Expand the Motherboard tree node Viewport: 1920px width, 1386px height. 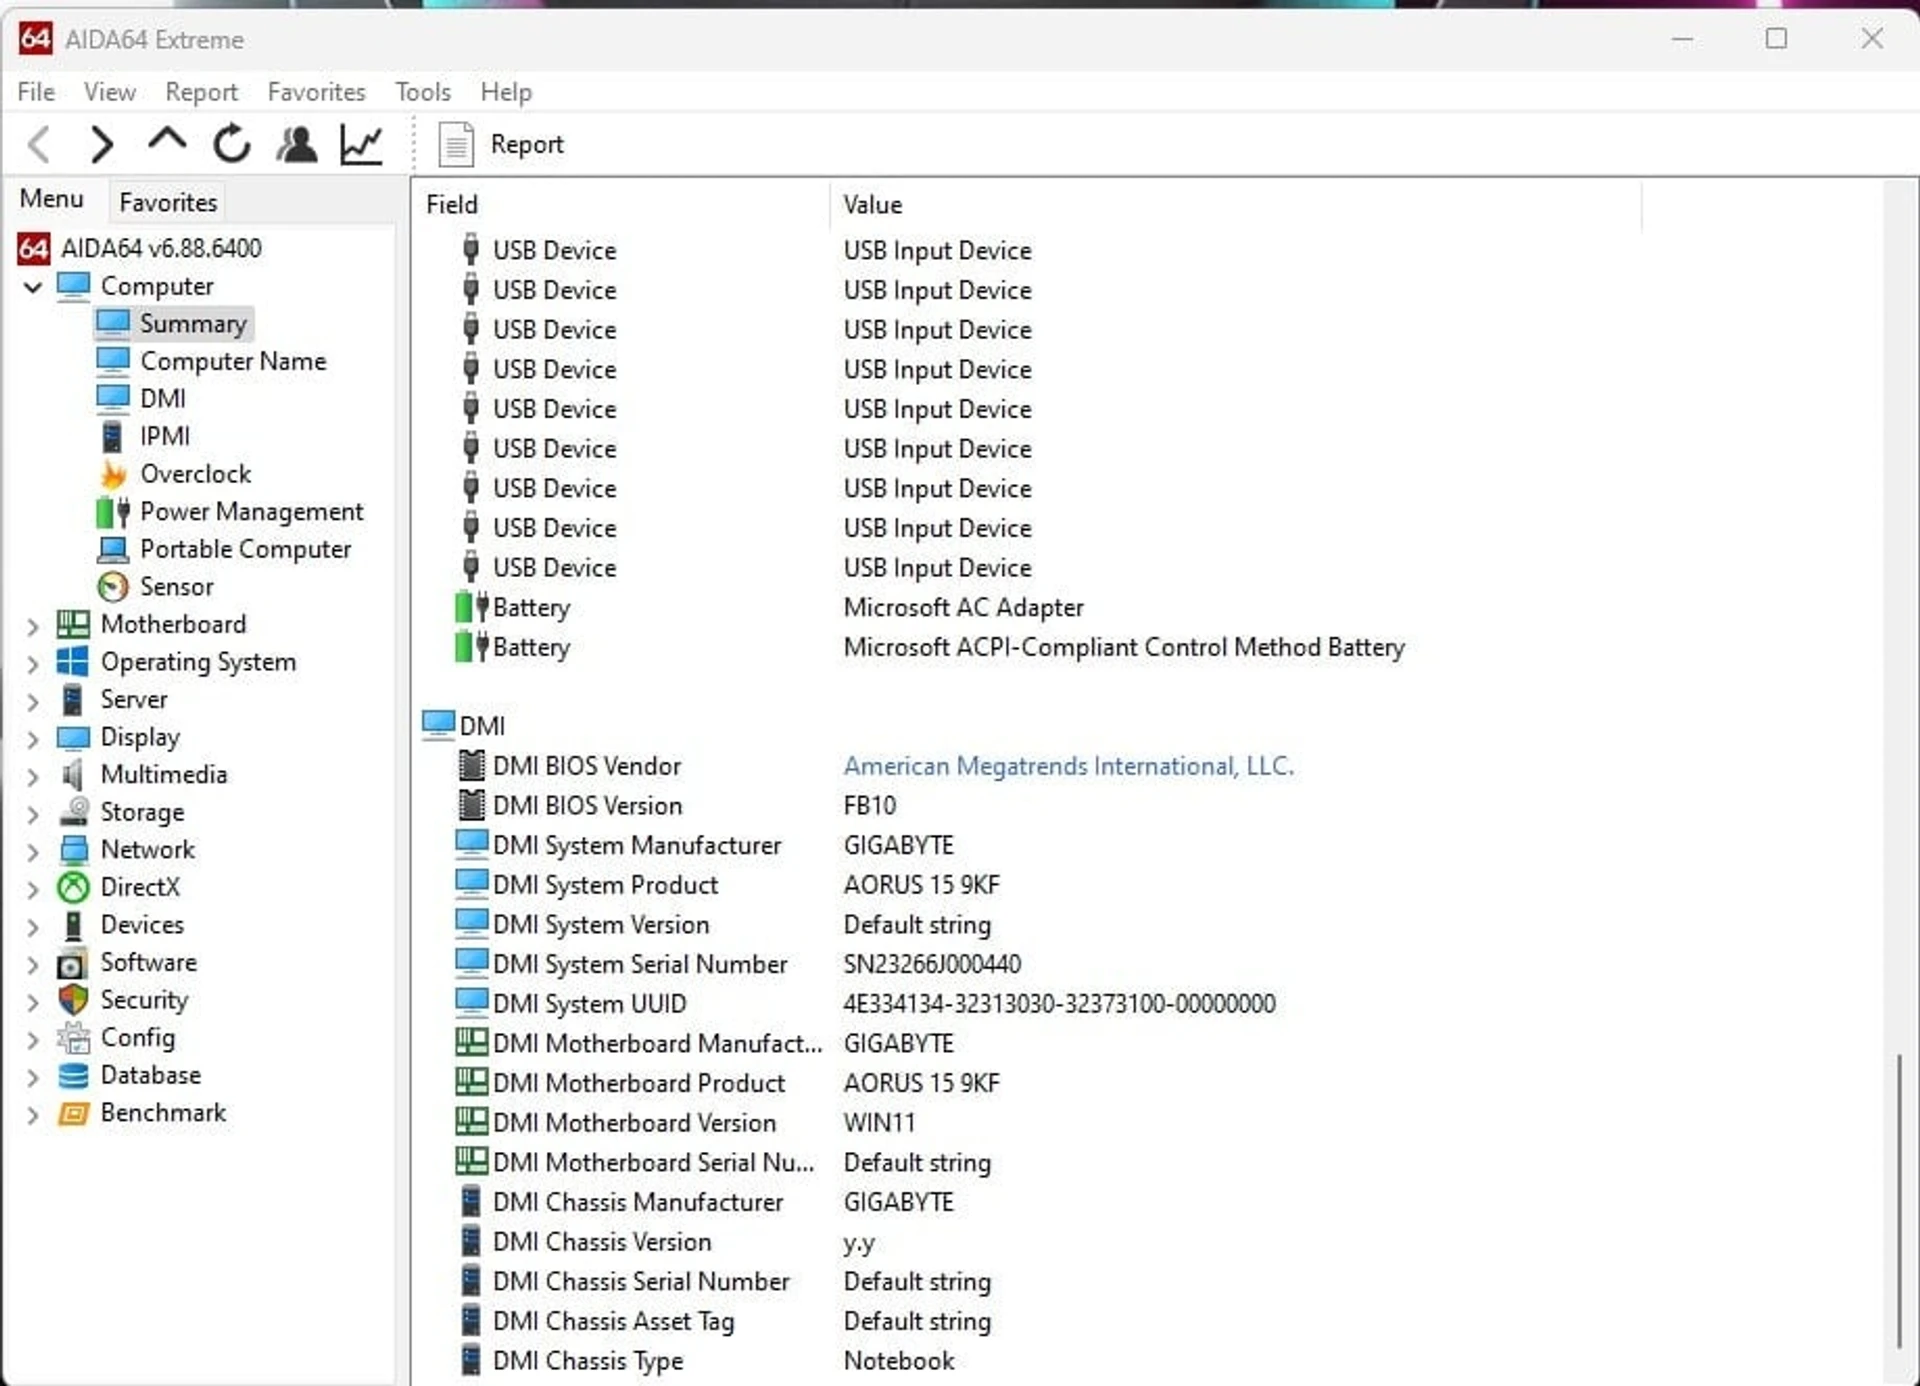point(33,626)
